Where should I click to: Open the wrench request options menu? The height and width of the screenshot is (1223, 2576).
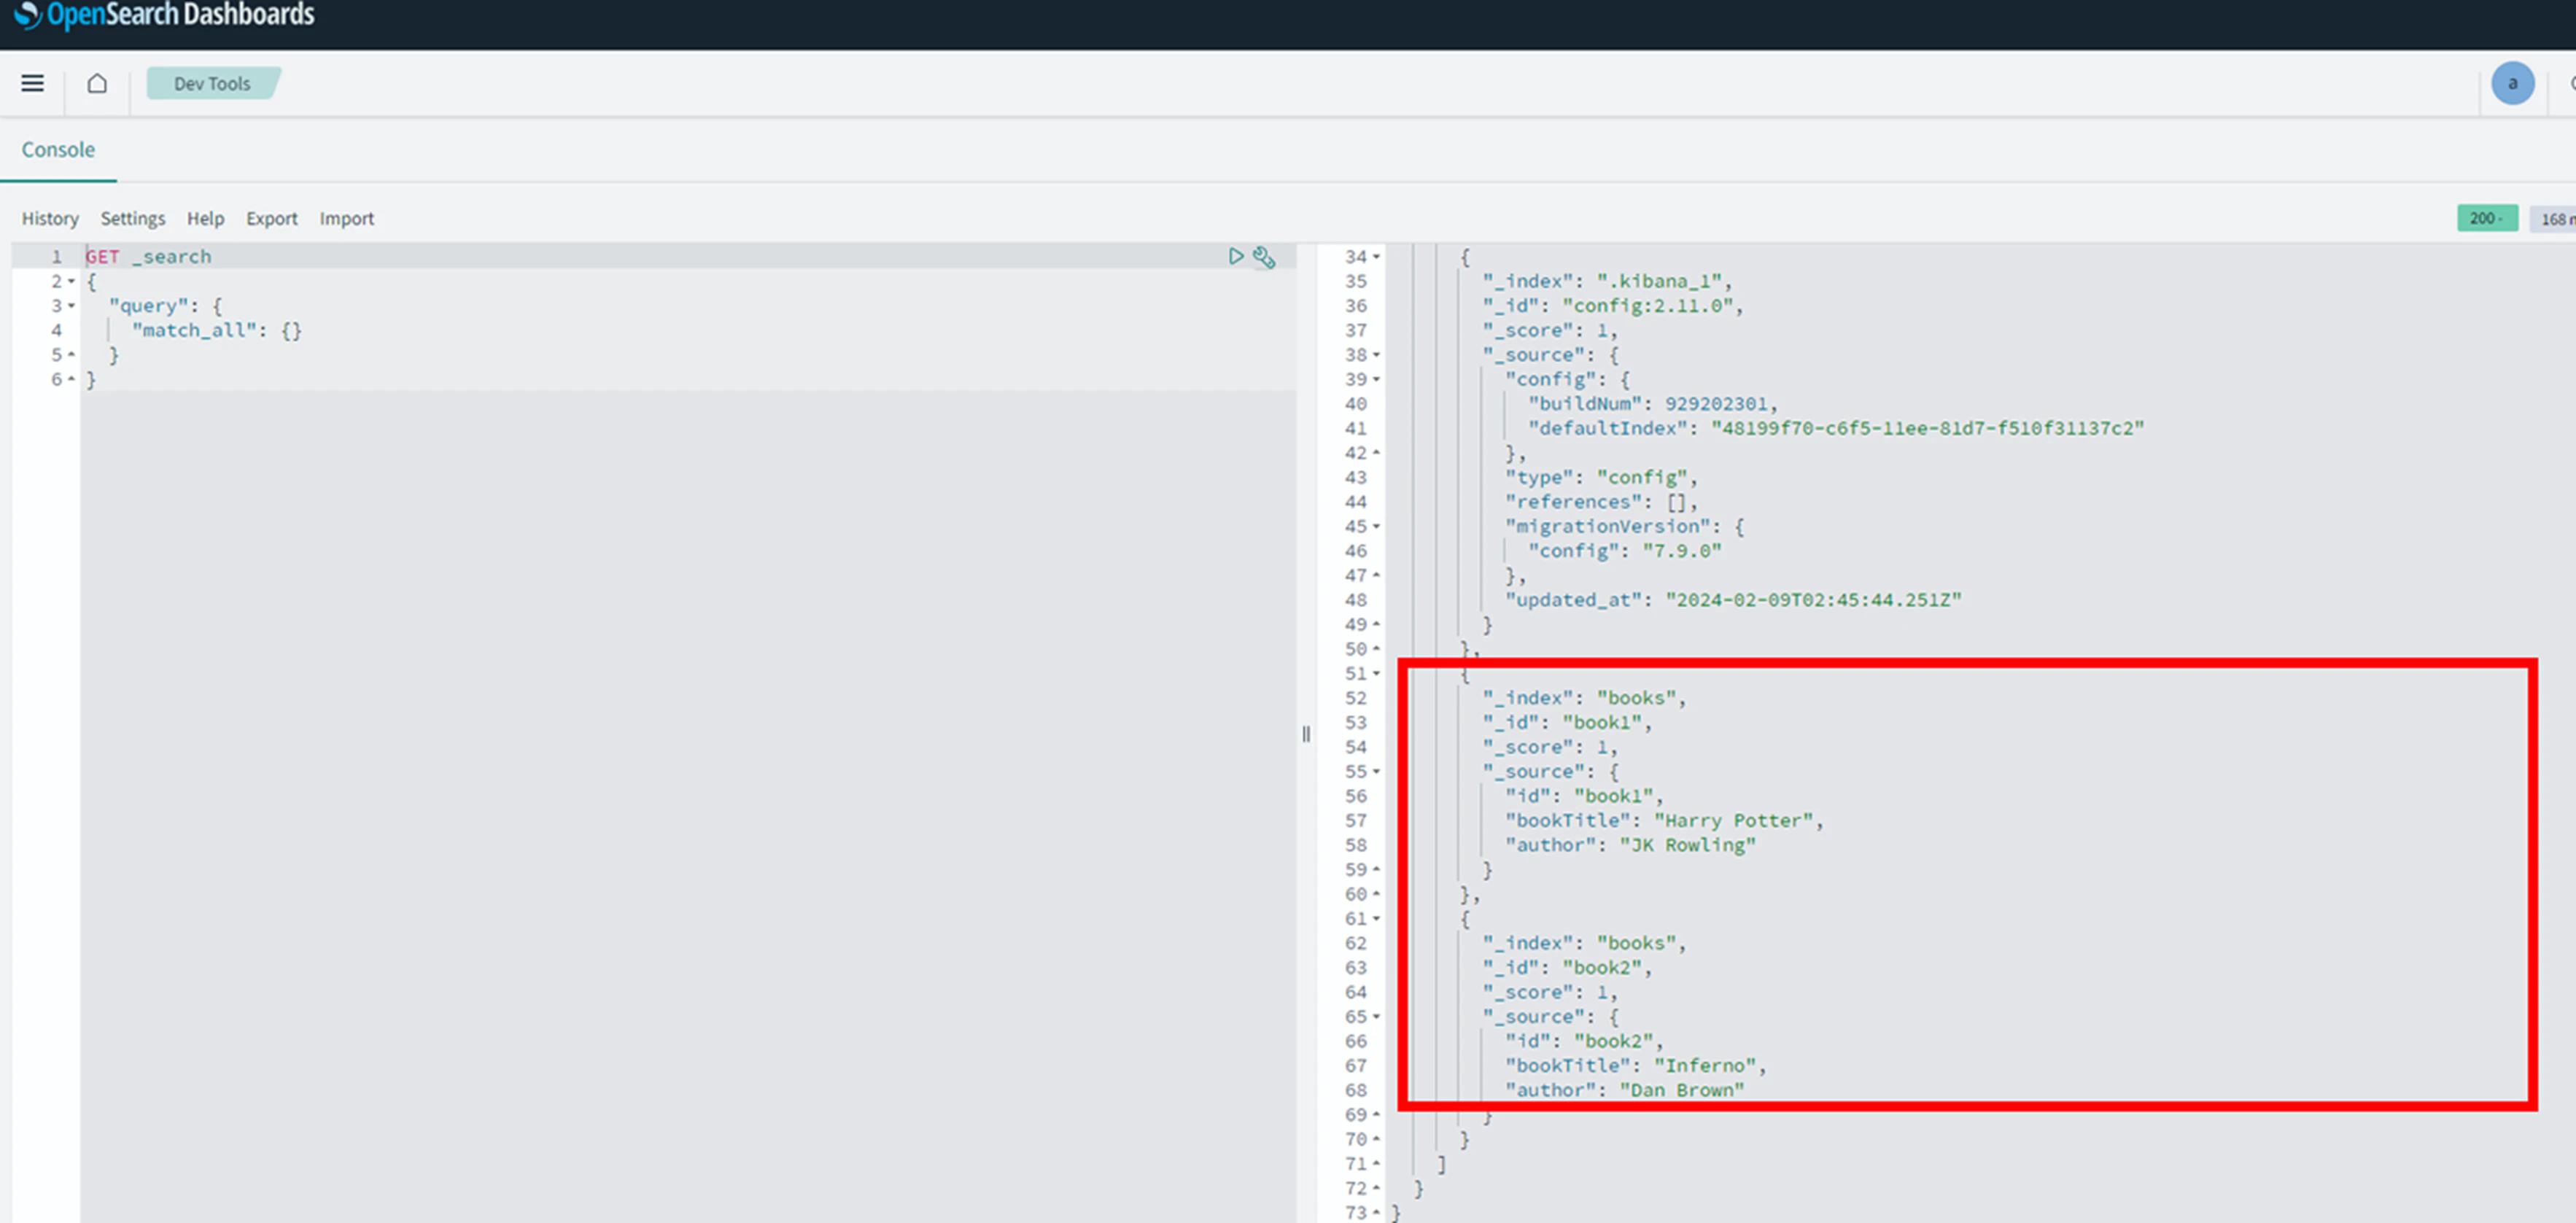click(x=1264, y=258)
